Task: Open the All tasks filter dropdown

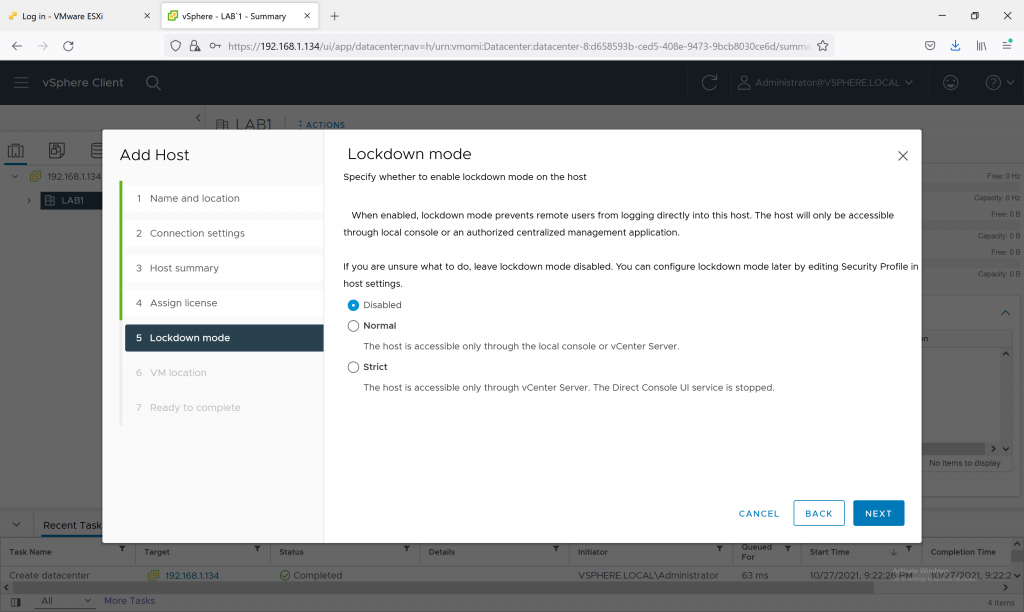Action: pos(65,601)
